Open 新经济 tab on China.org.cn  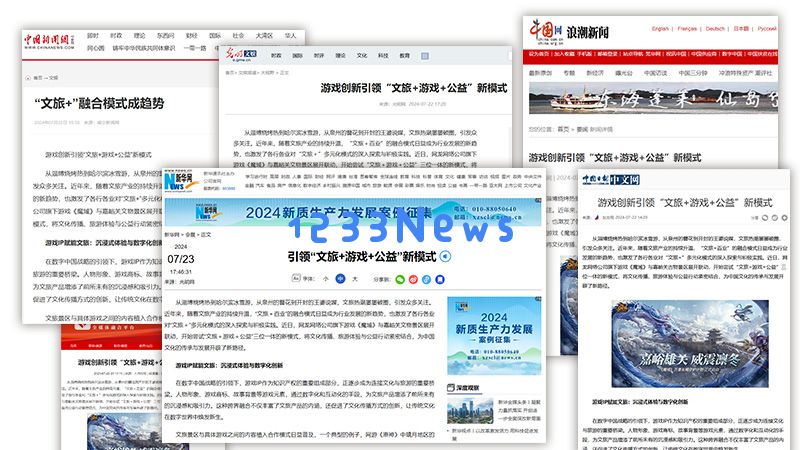click(x=595, y=73)
